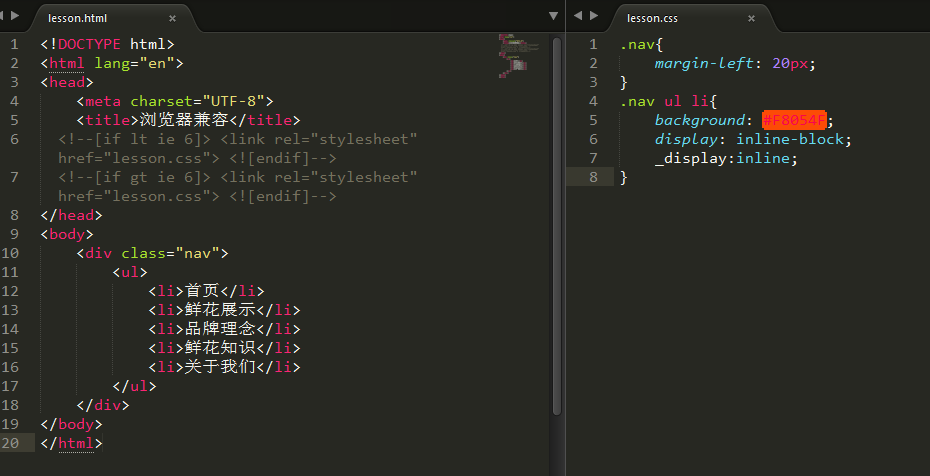Click the minimap preview of lesson.html
The height and width of the screenshot is (476, 930).
click(518, 56)
